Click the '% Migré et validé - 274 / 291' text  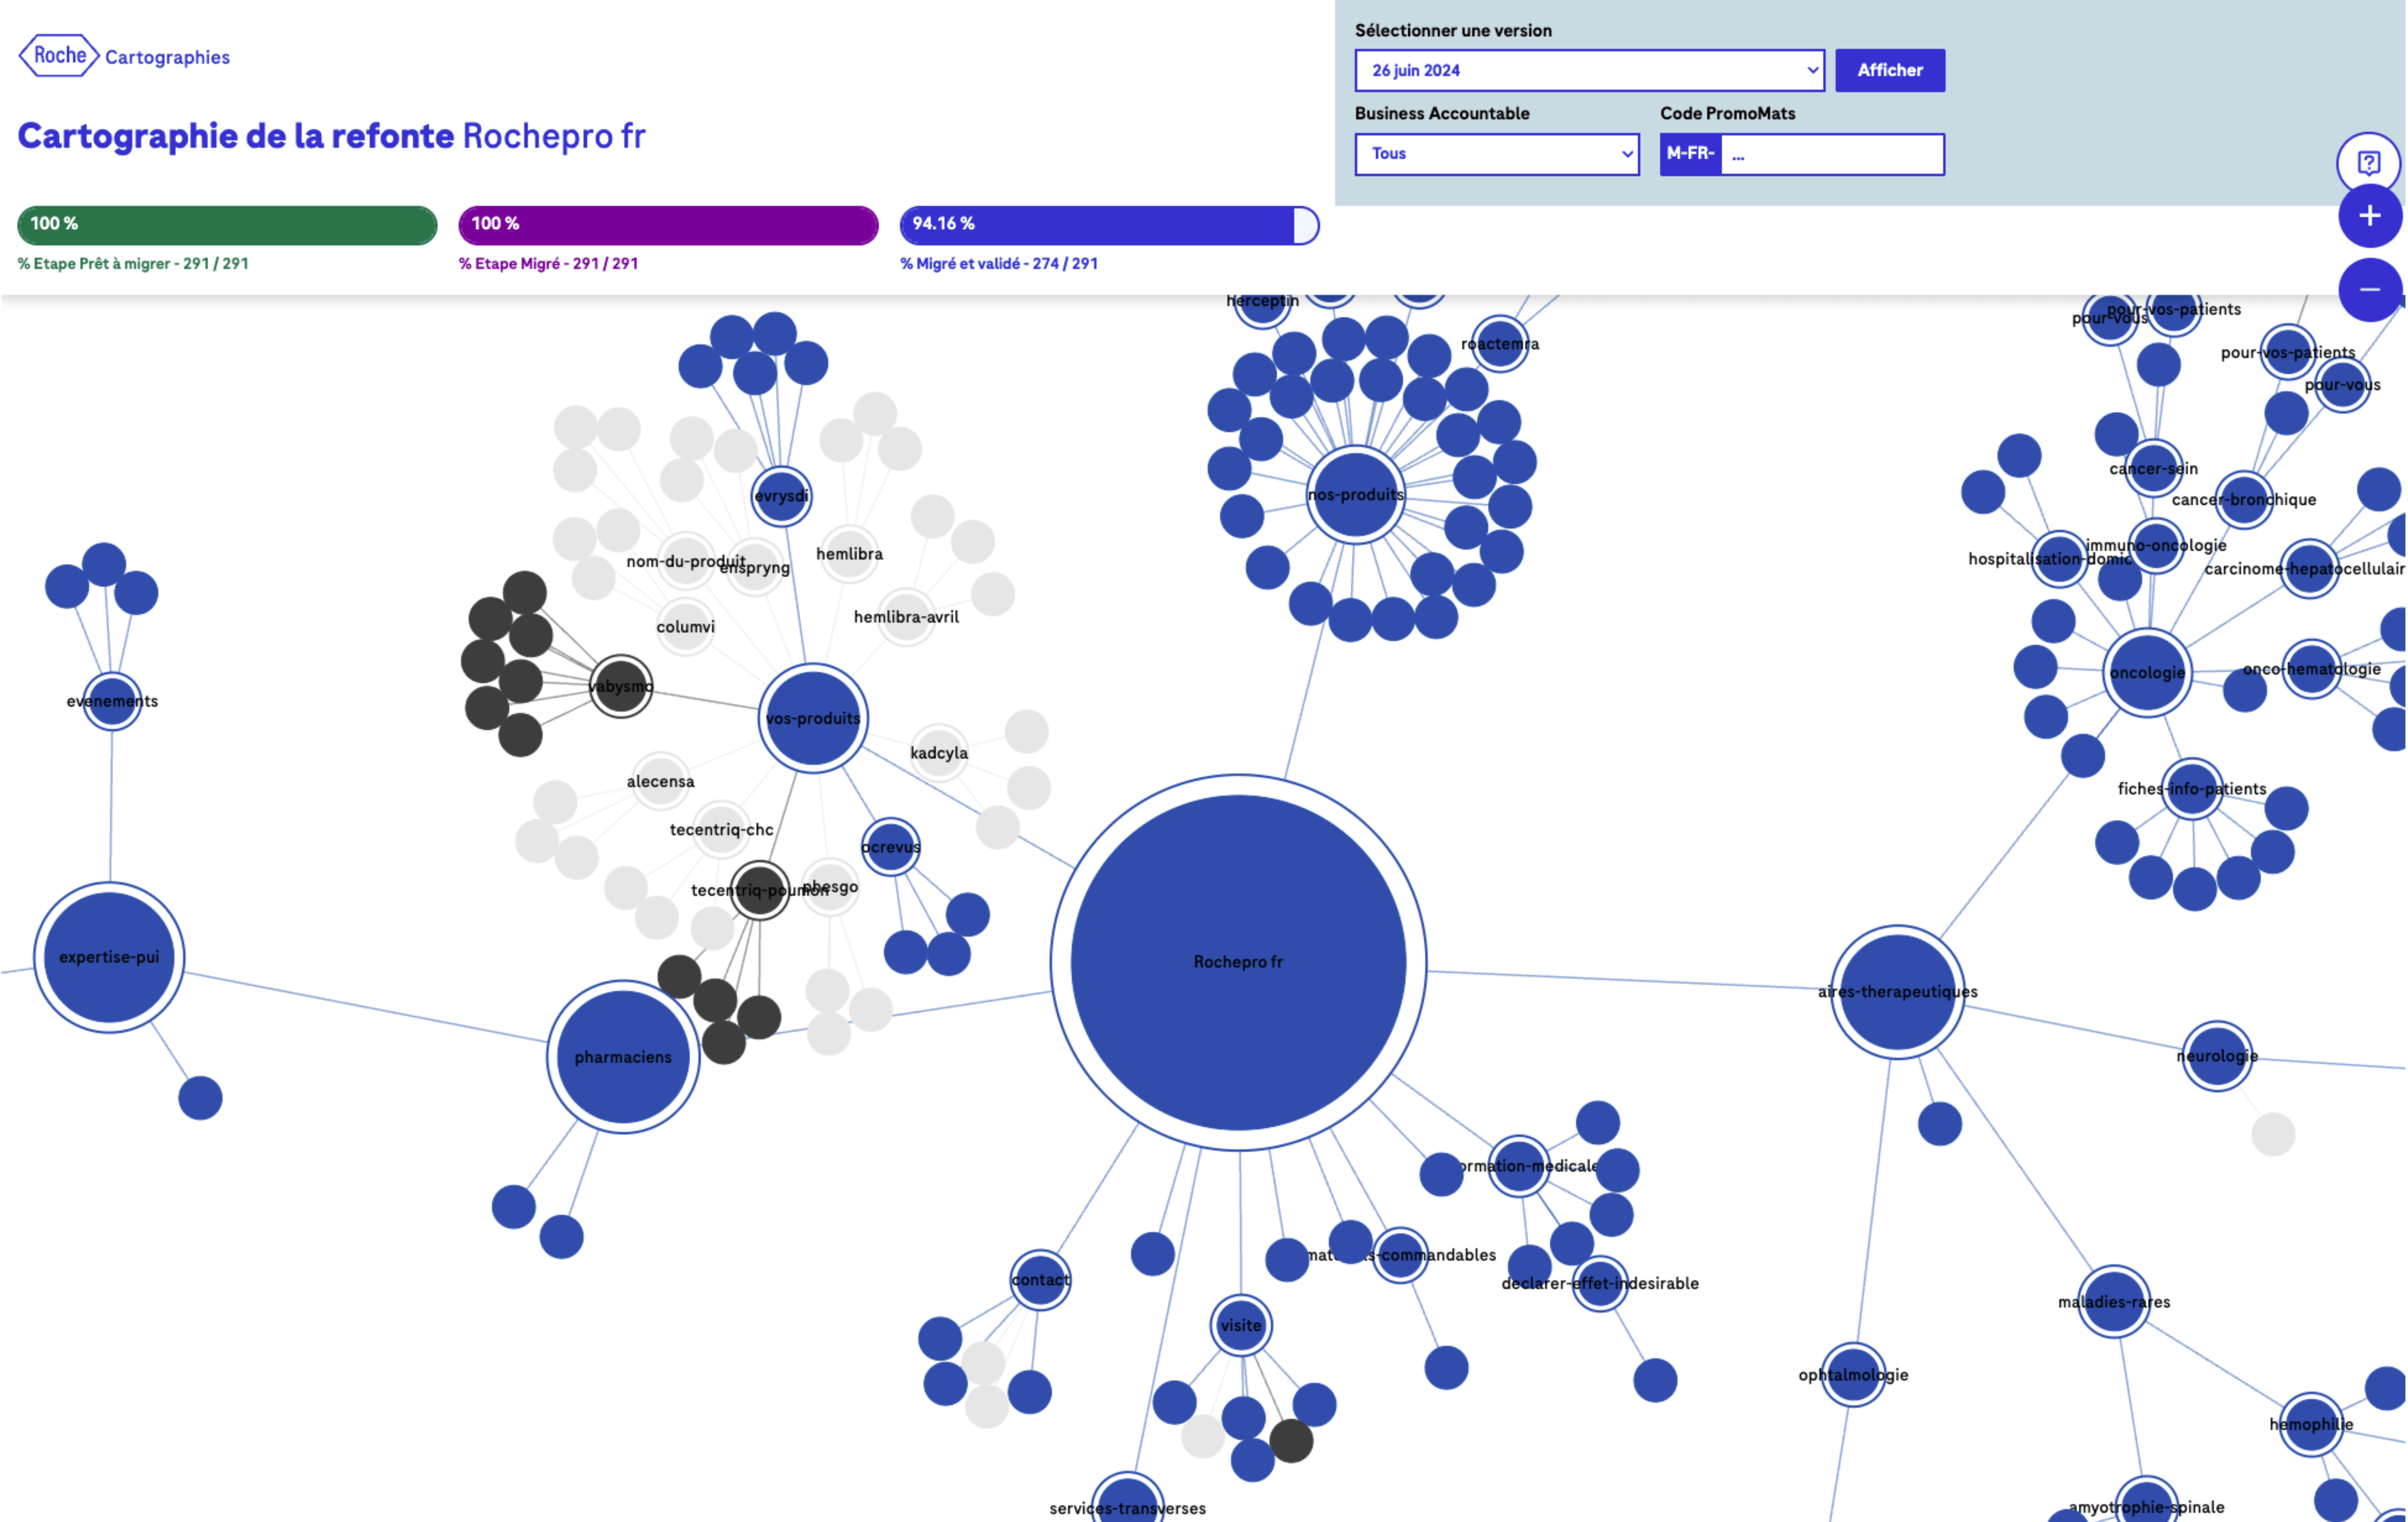pos(999,264)
